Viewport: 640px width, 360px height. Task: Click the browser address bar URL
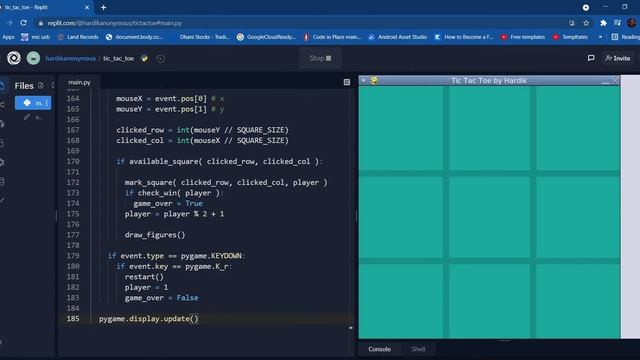[x=114, y=23]
